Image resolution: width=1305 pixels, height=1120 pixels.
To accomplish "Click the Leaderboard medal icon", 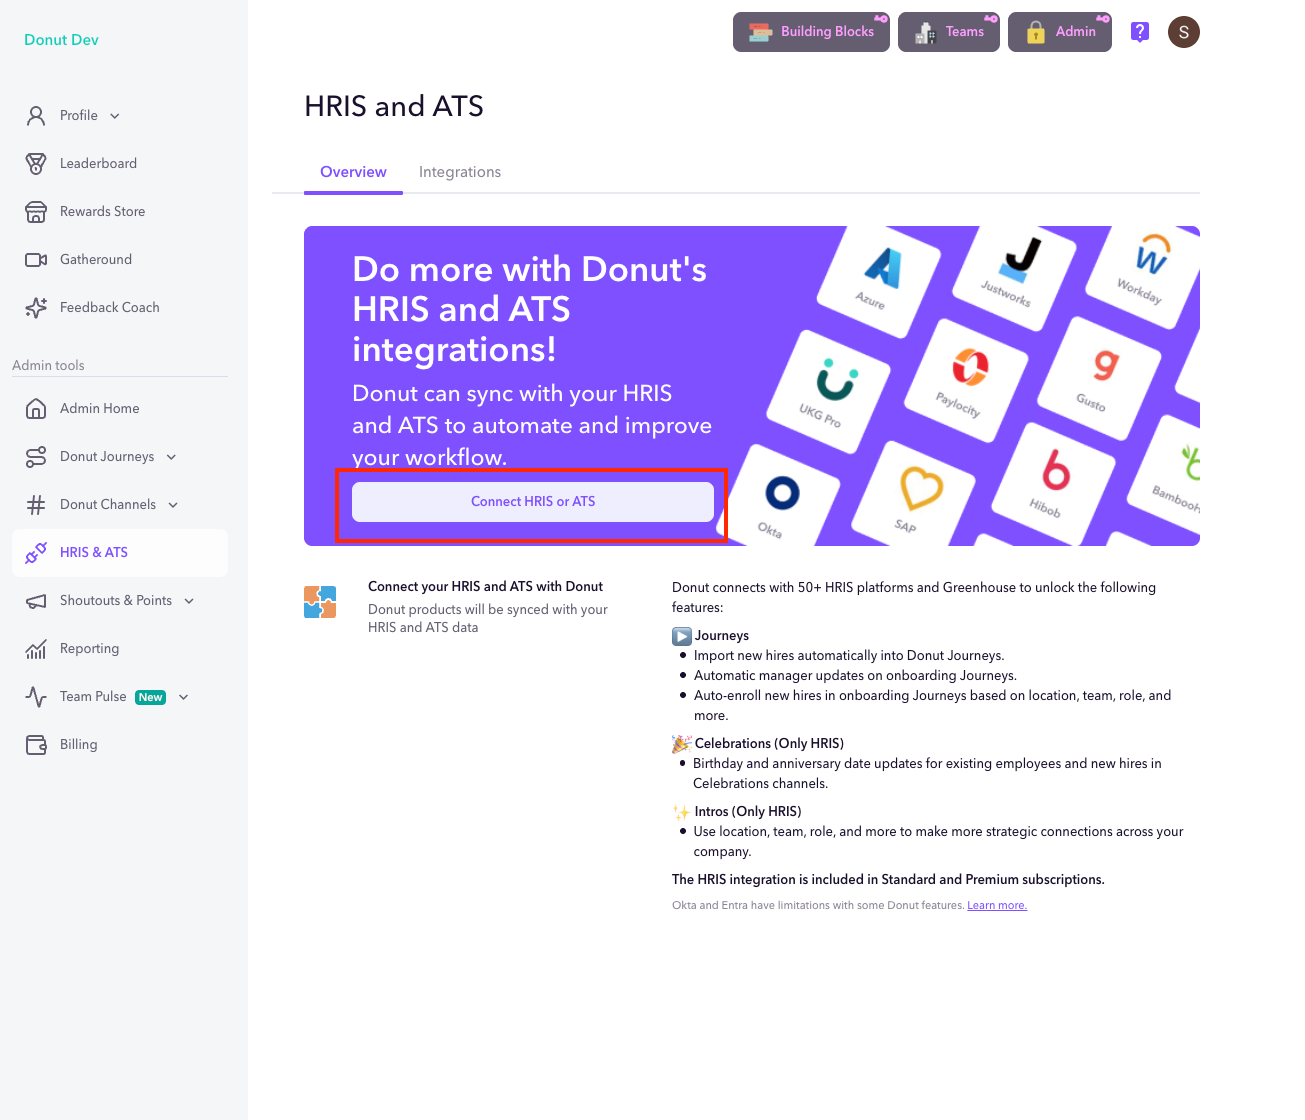I will click(36, 164).
